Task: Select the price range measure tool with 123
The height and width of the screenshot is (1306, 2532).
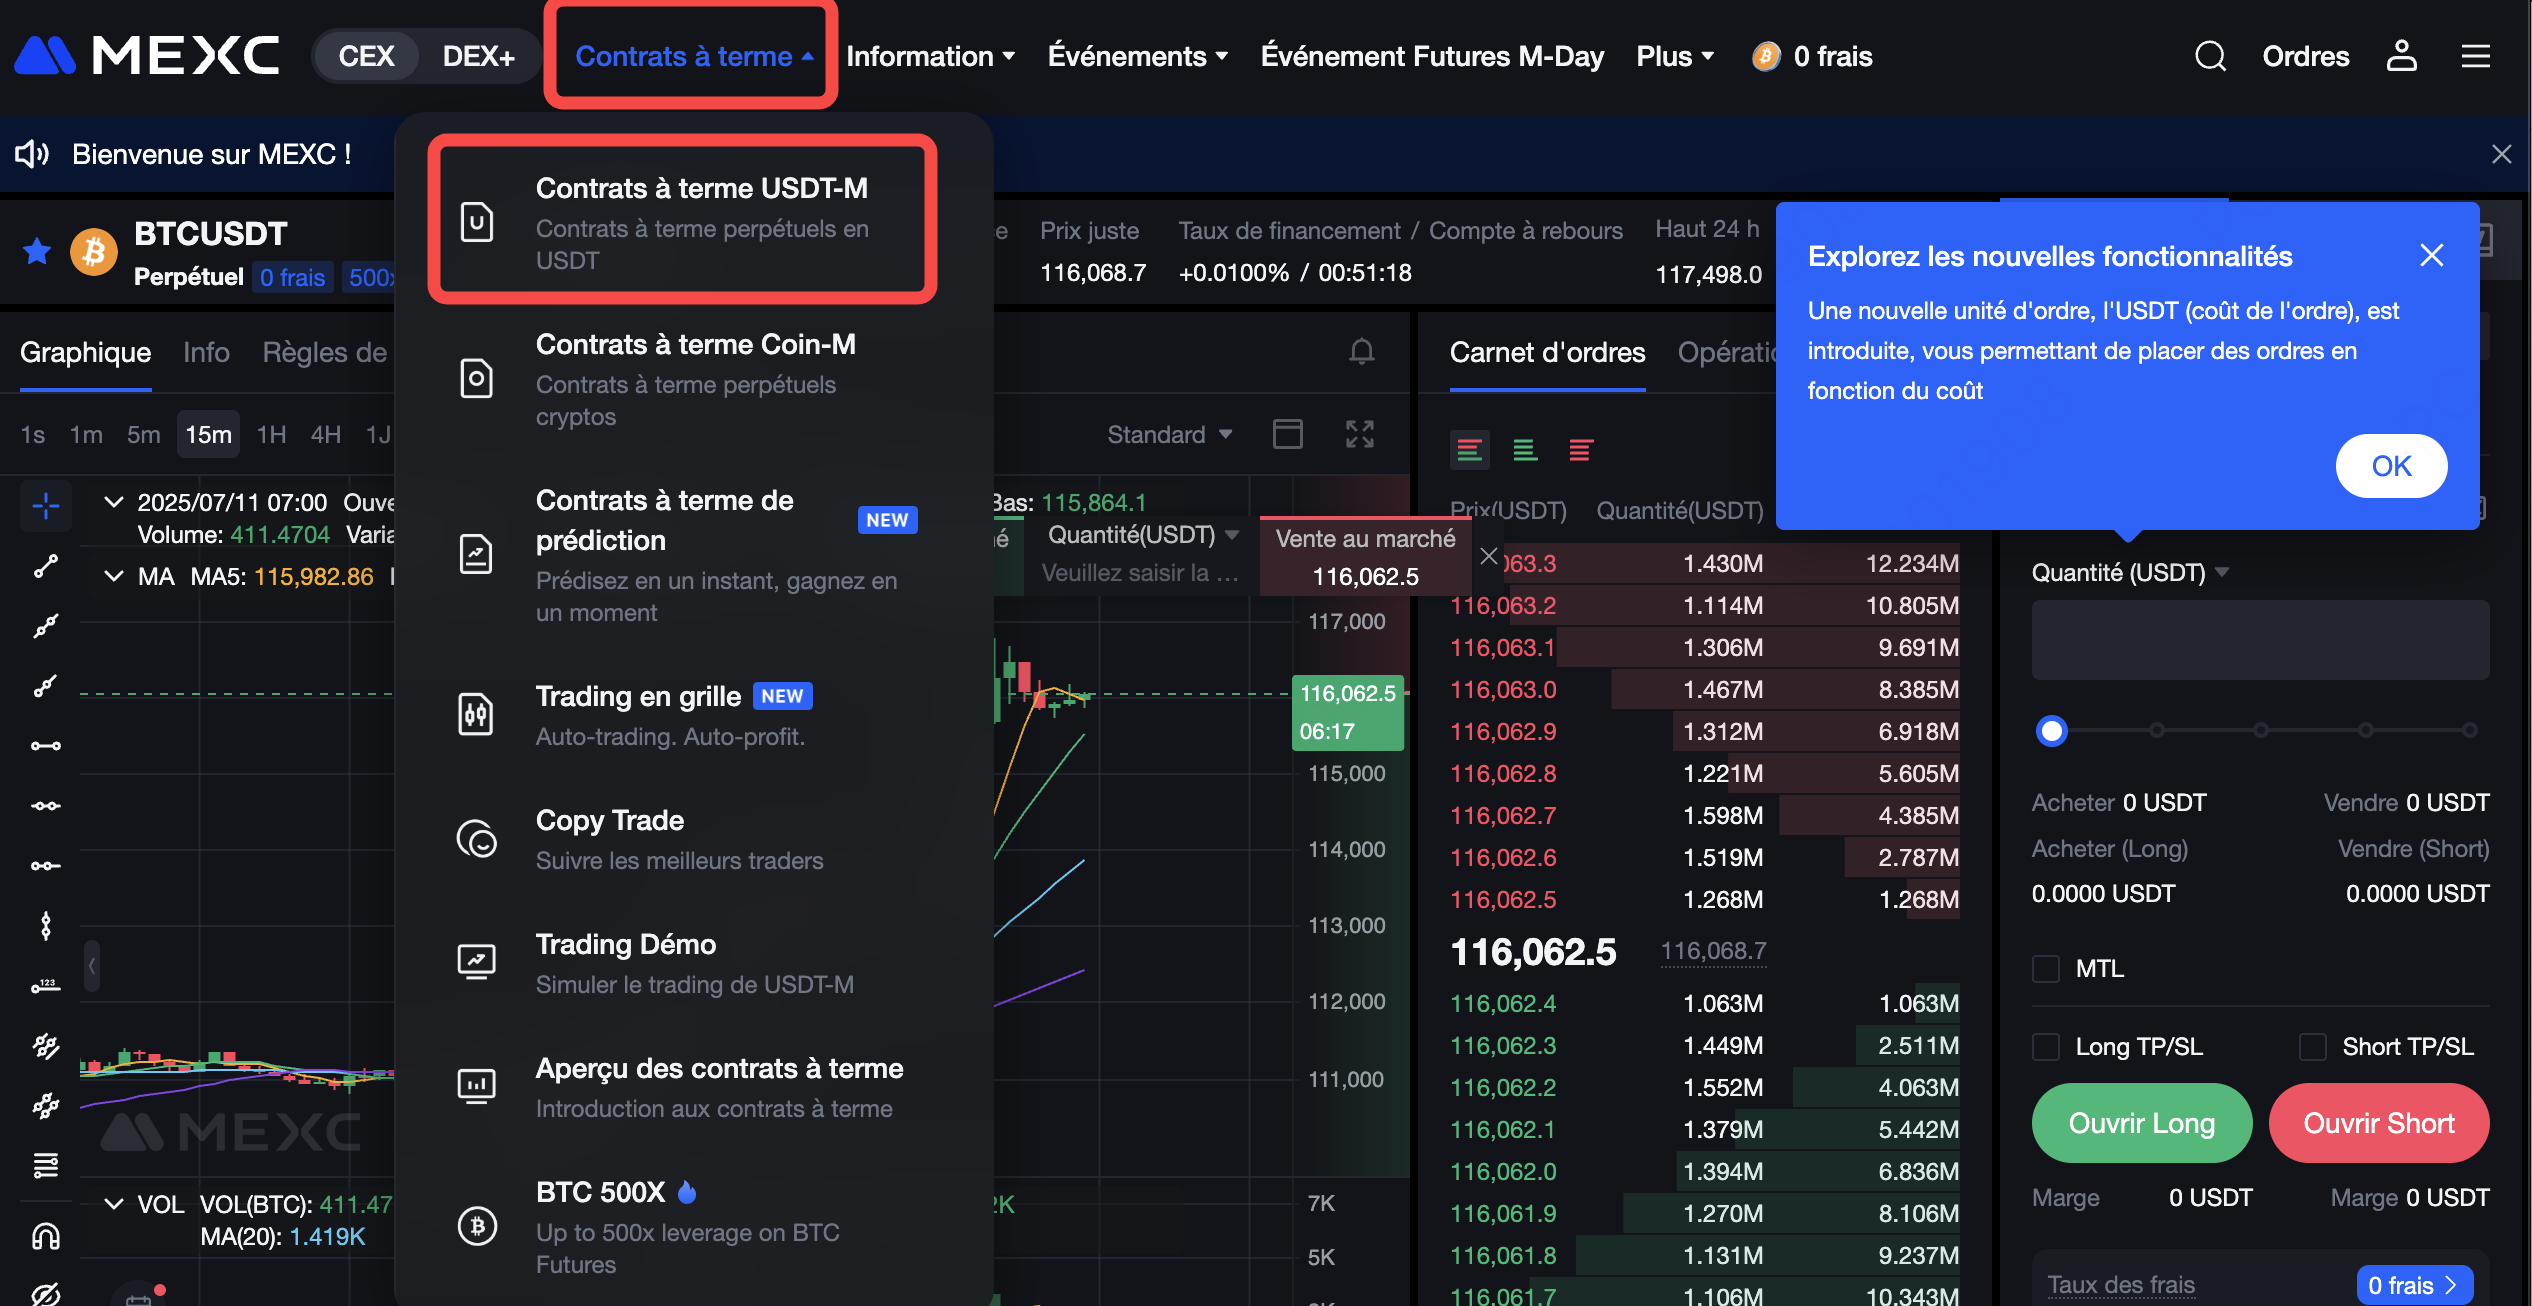Action: click(45, 986)
